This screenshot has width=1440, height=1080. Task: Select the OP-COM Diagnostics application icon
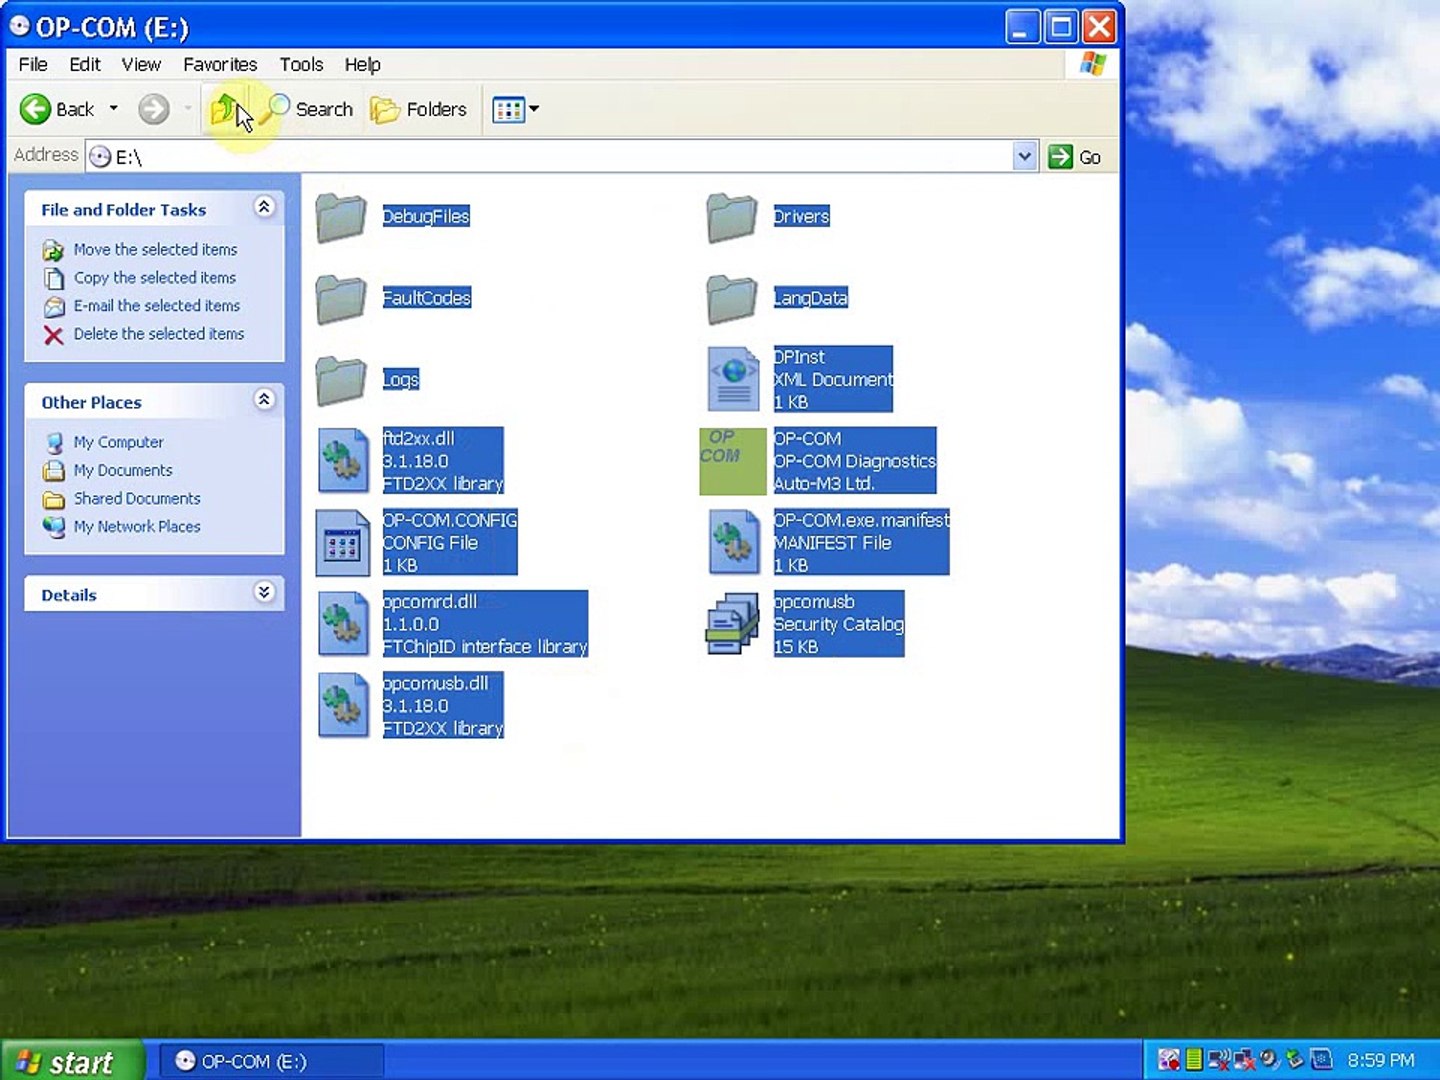pos(733,461)
